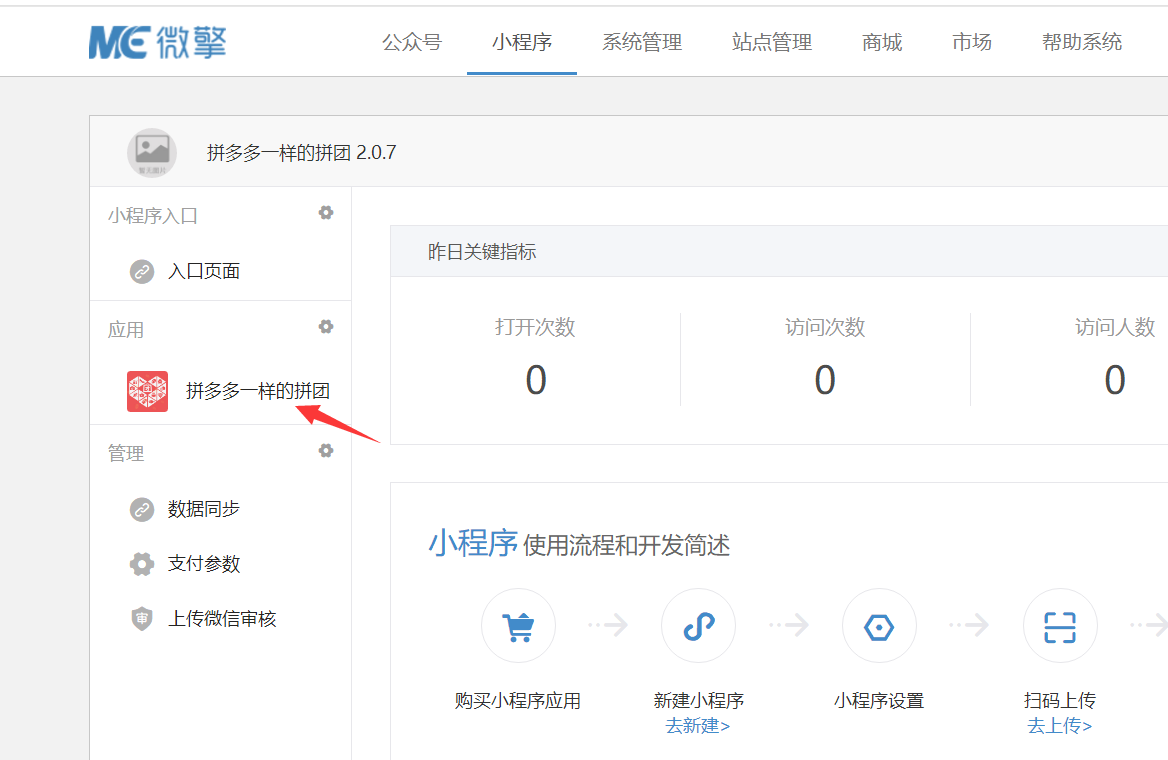Open the 系统管理 menu
The height and width of the screenshot is (760, 1168).
pos(642,42)
